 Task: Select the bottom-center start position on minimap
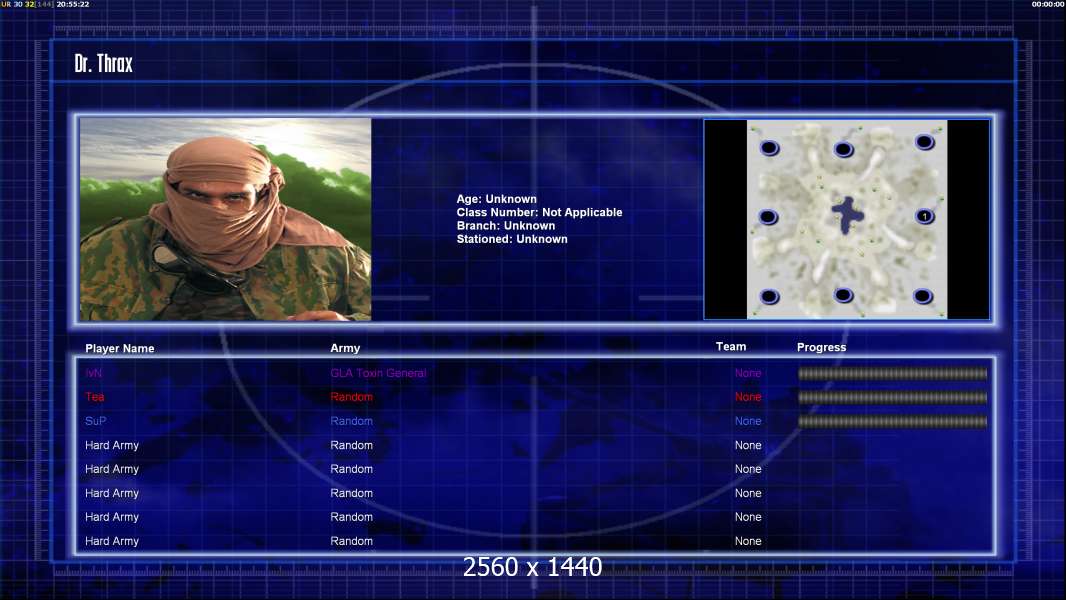coord(843,295)
